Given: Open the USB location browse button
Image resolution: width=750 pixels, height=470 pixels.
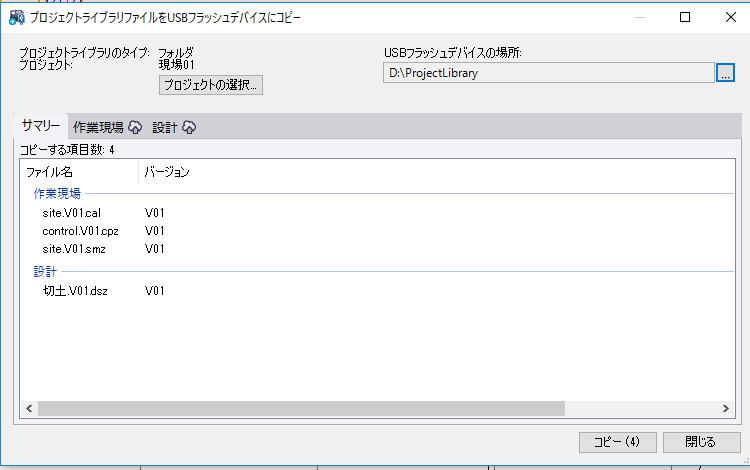Looking at the screenshot, I should coord(725,73).
